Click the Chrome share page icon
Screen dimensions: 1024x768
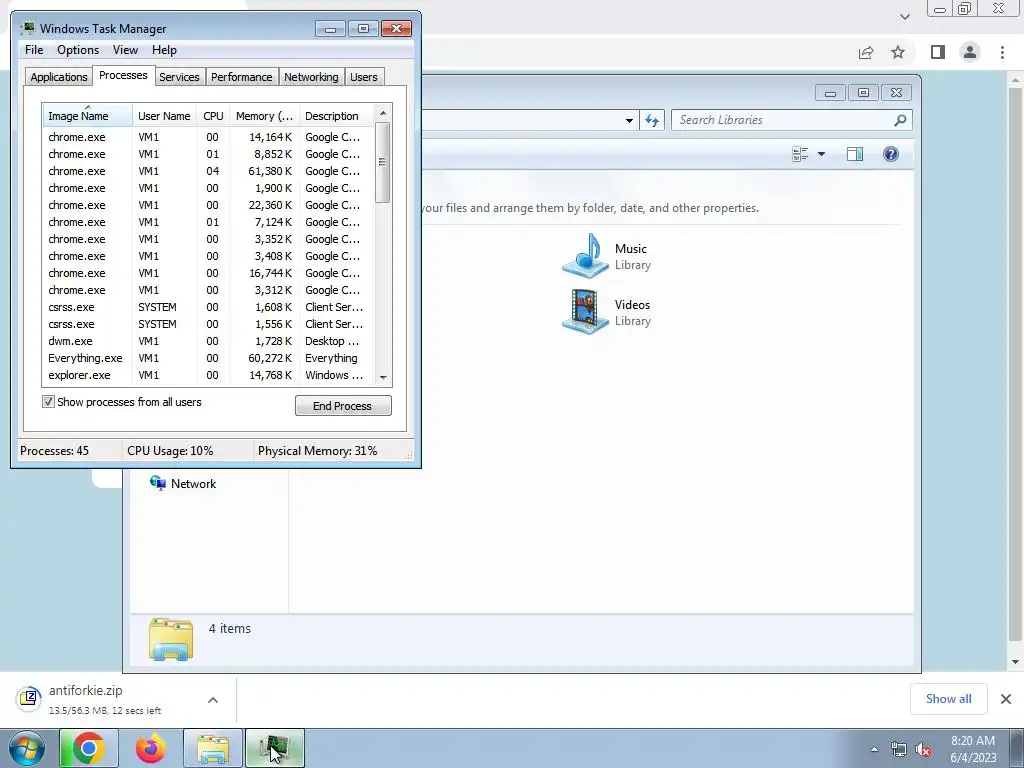pyautogui.click(x=866, y=52)
